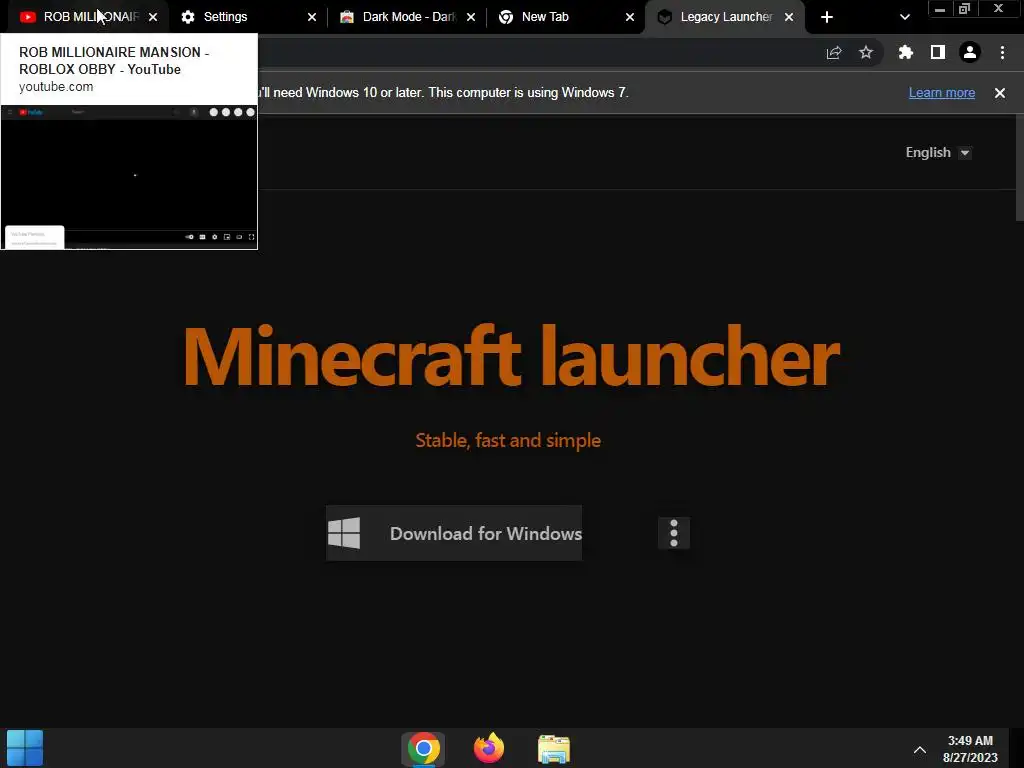Image resolution: width=1024 pixels, height=768 pixels.
Task: Click the Learn more link
Action: click(x=942, y=93)
